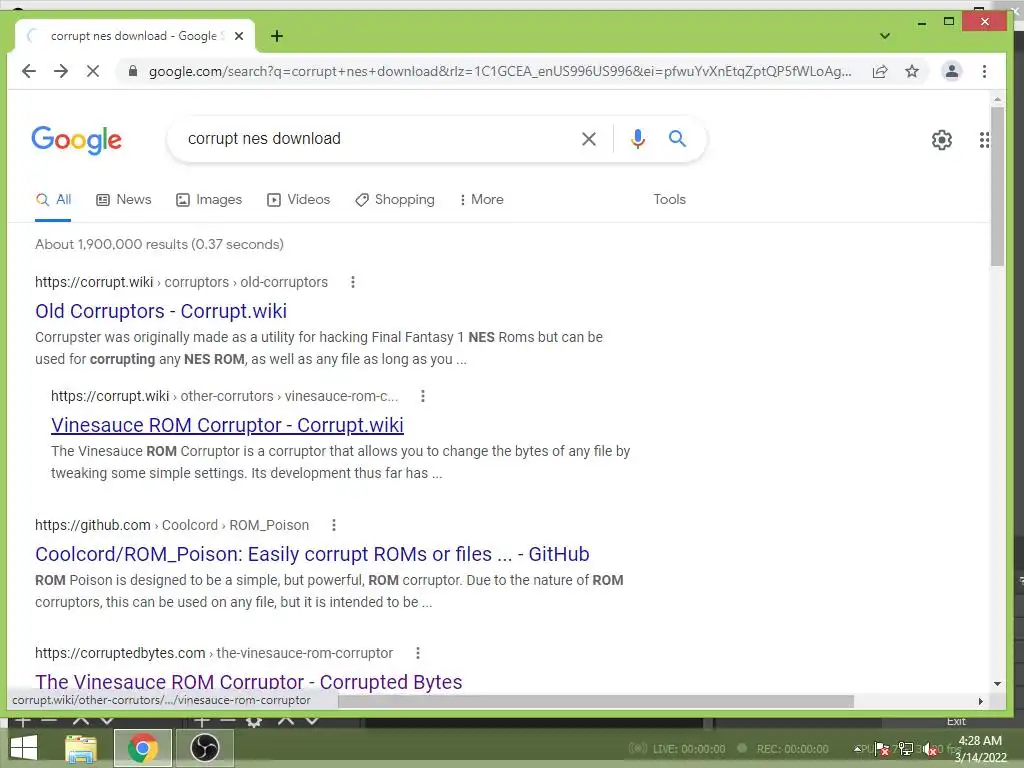Viewport: 1024px width, 768px height.
Task: Click into the search field text
Action: [264, 138]
